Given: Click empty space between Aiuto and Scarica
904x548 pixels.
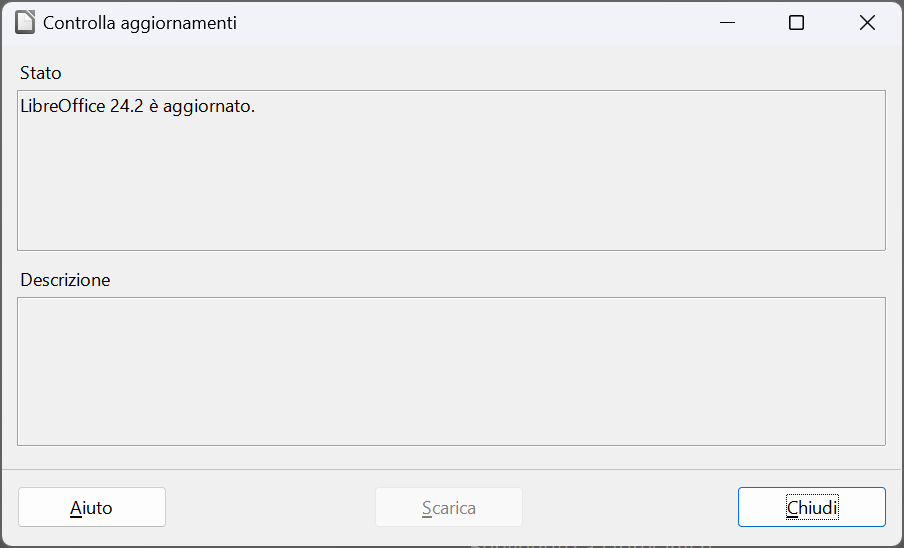Looking at the screenshot, I should [270, 507].
